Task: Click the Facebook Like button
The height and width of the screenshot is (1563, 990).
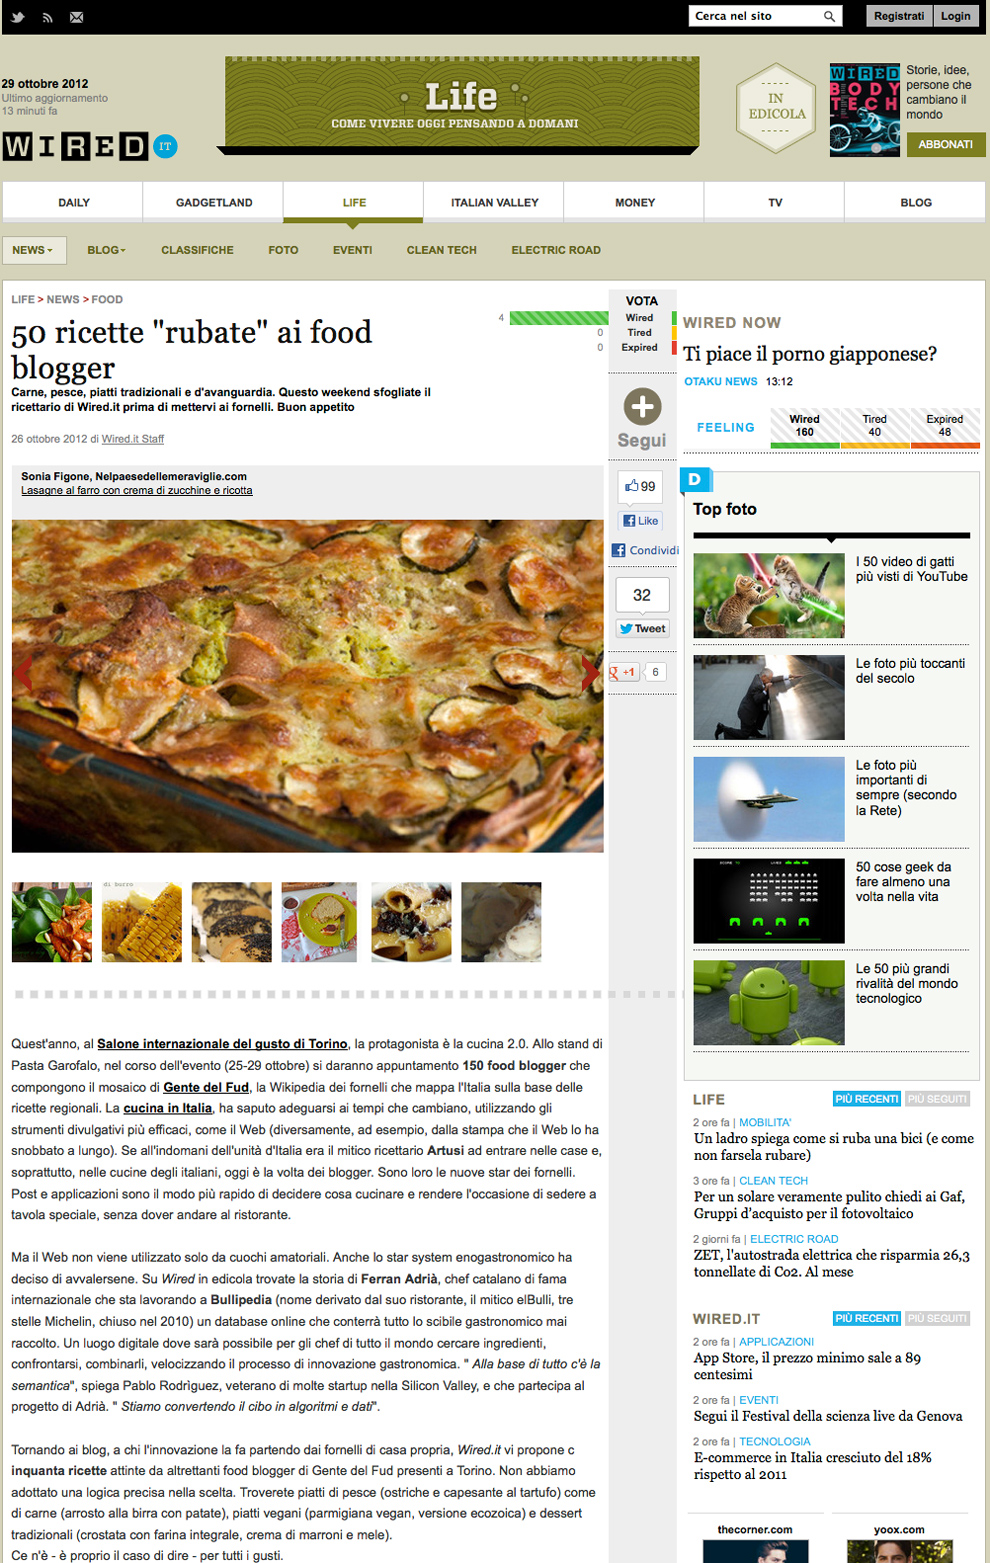Action: point(640,521)
